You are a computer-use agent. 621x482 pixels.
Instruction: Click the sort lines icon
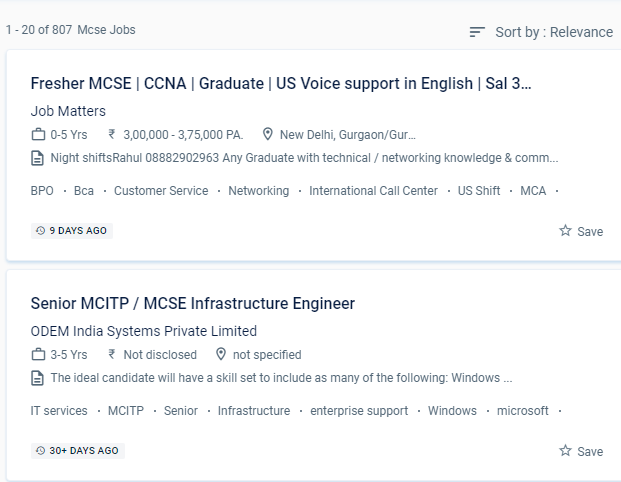tap(477, 32)
